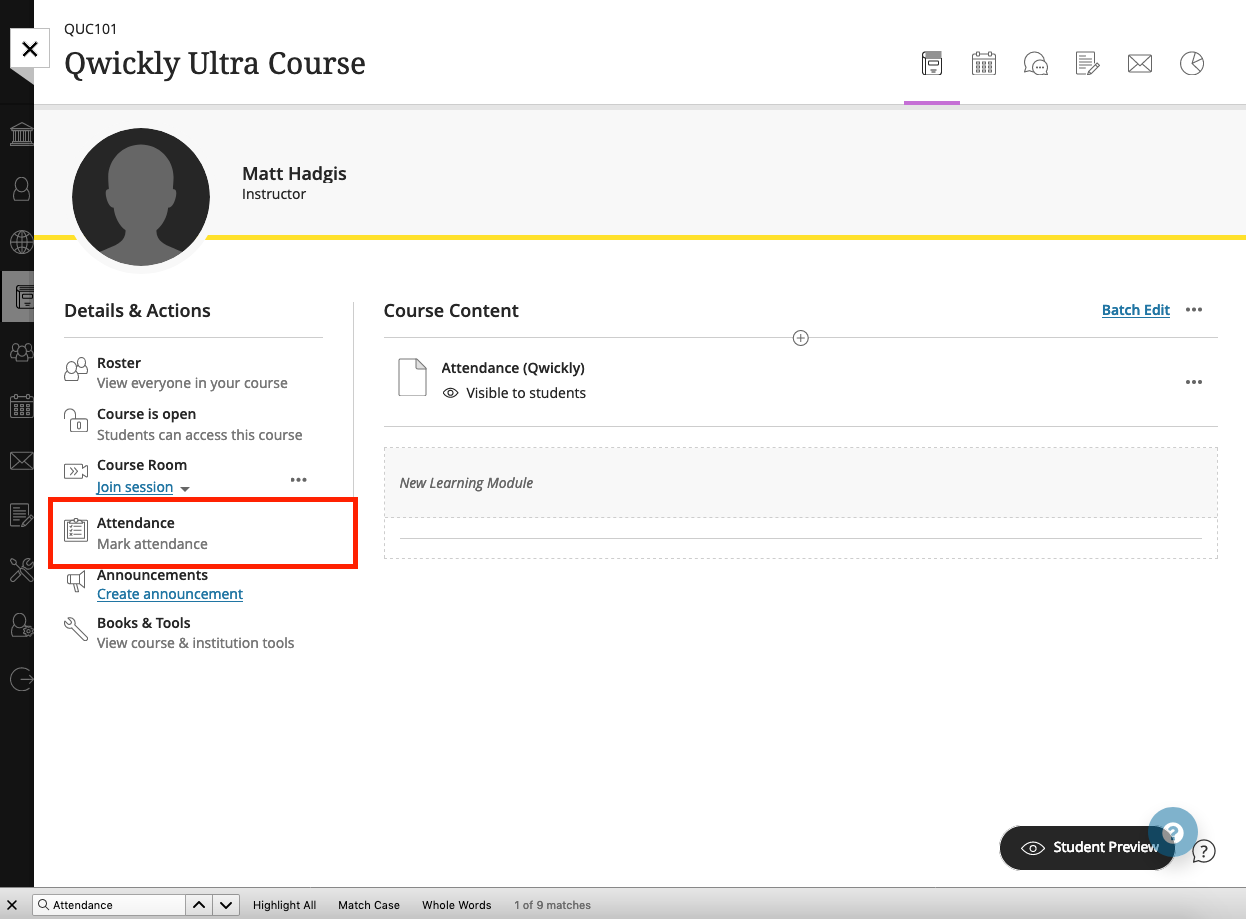Close the course panel with the X button
Image resolution: width=1246 pixels, height=919 pixels.
pos(30,49)
